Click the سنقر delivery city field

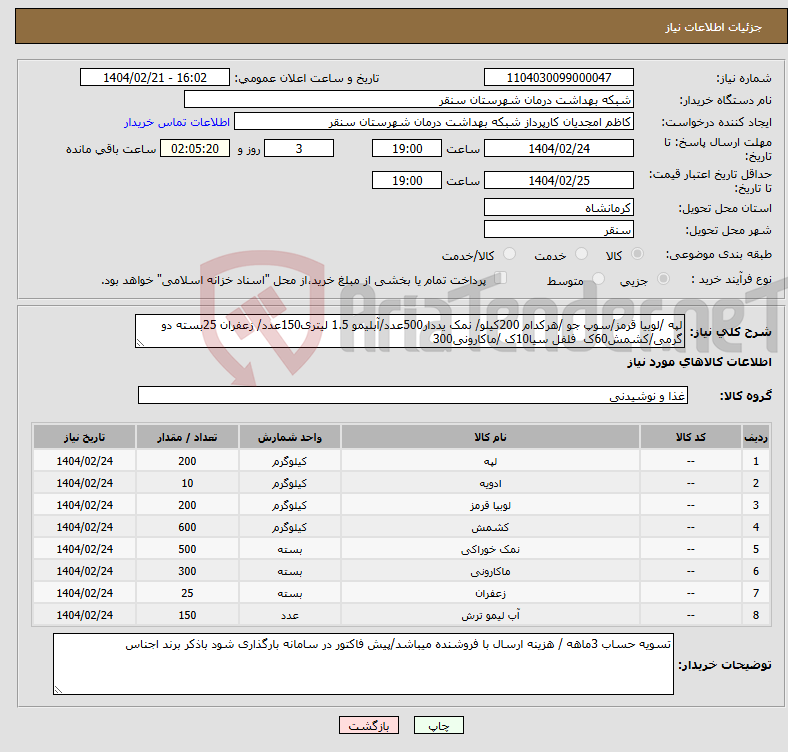[558, 229]
